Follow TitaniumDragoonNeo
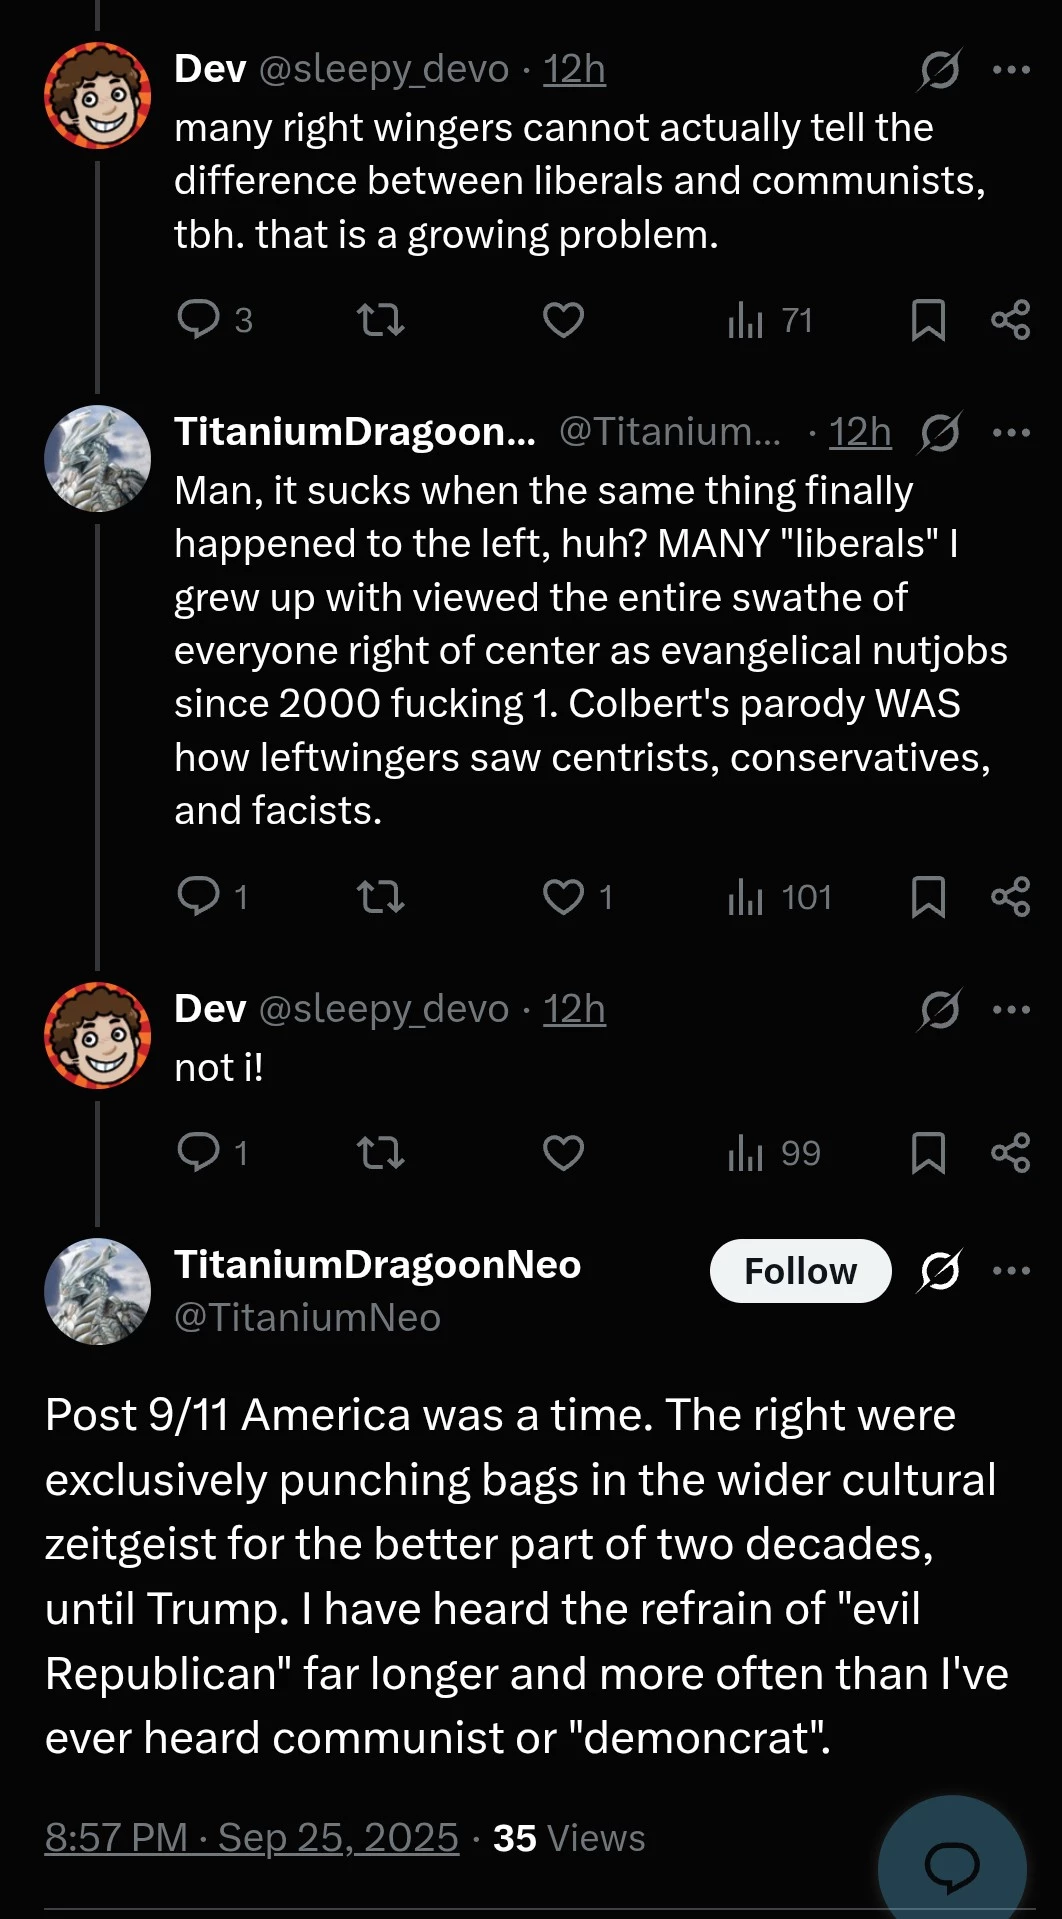This screenshot has width=1062, height=1919. click(x=800, y=1271)
